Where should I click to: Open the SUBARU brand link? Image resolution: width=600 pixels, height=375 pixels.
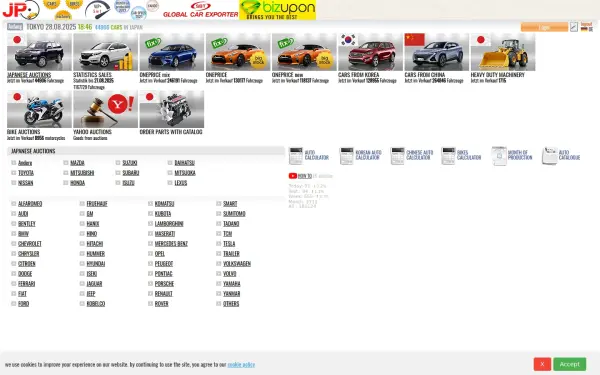pyautogui.click(x=130, y=173)
